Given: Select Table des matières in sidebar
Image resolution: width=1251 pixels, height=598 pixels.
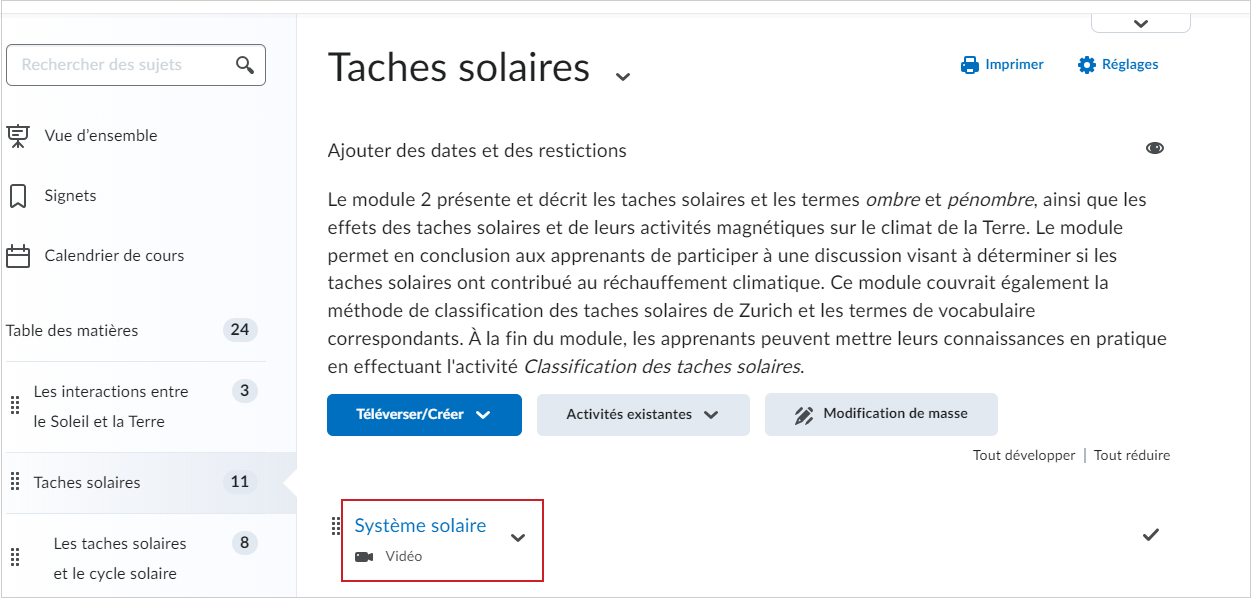Looking at the screenshot, I should click(72, 330).
